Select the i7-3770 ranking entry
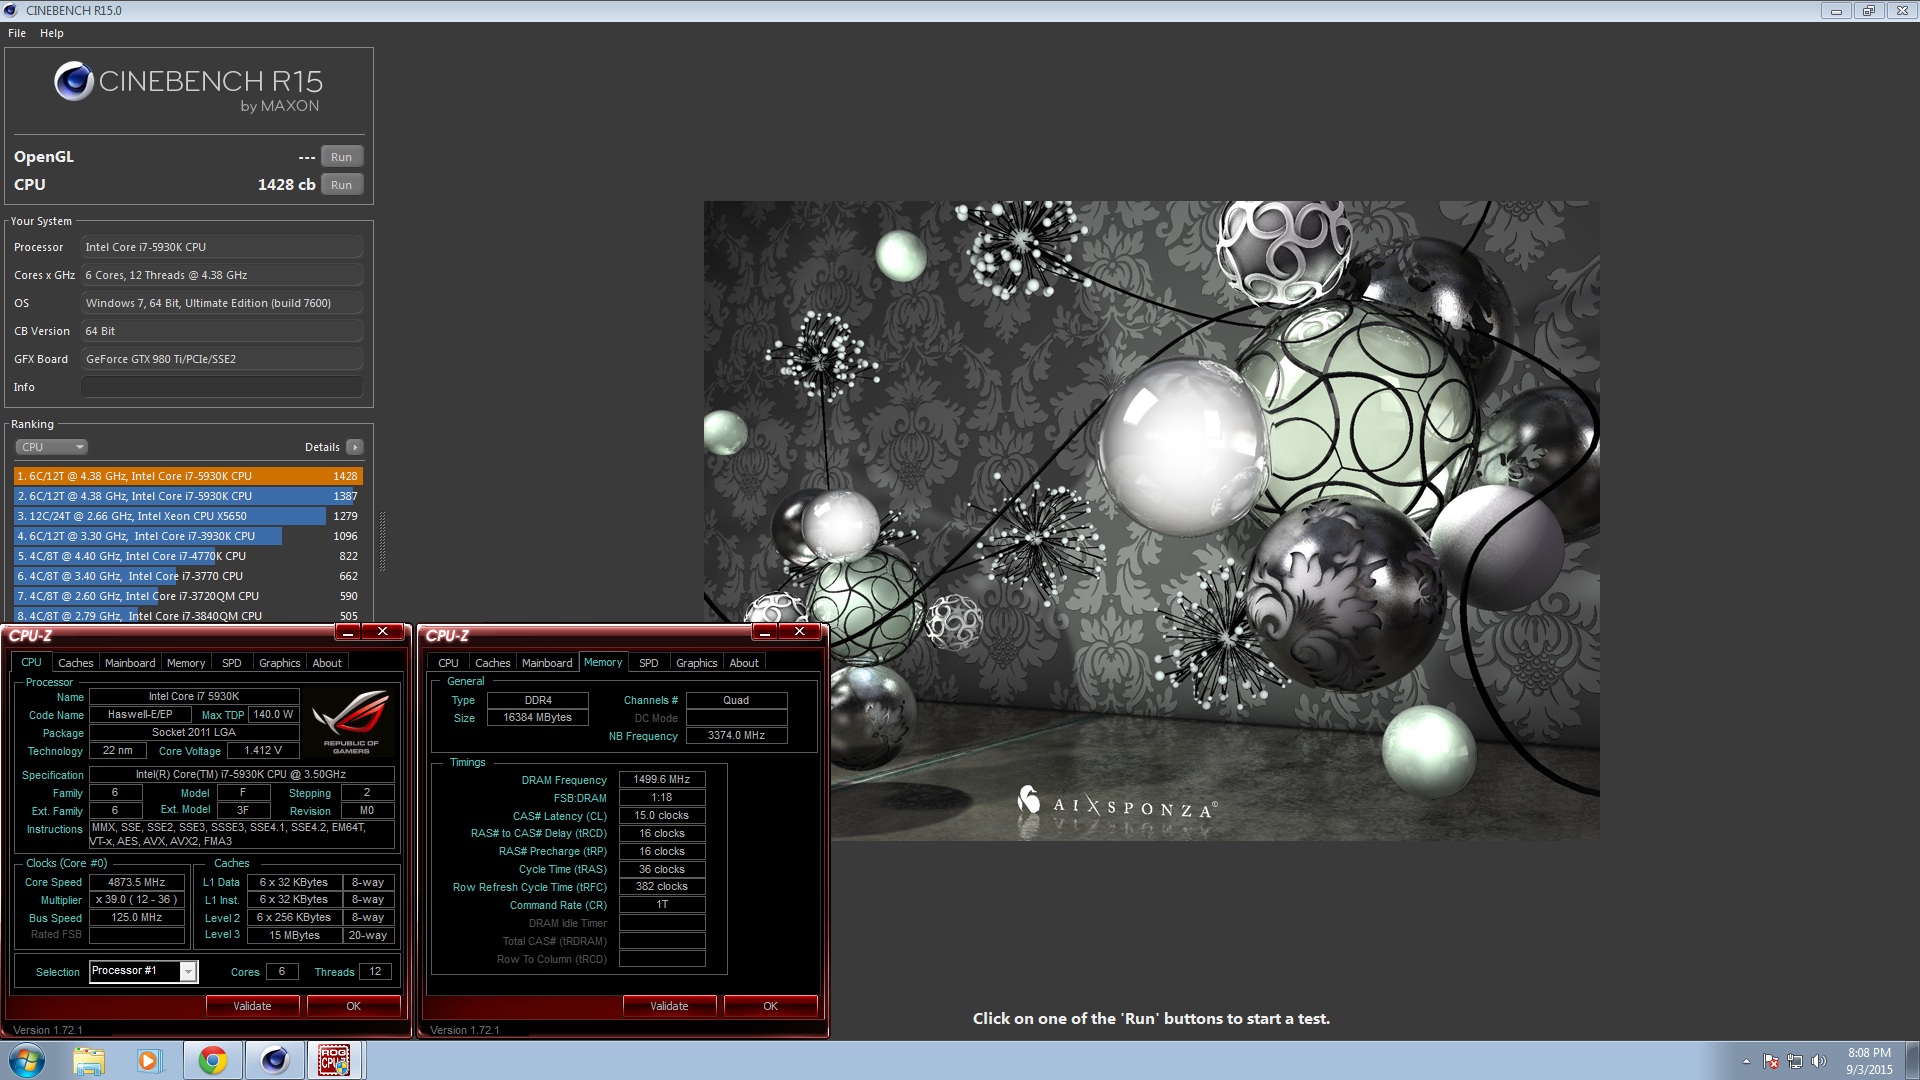1920x1080 pixels. 188,576
